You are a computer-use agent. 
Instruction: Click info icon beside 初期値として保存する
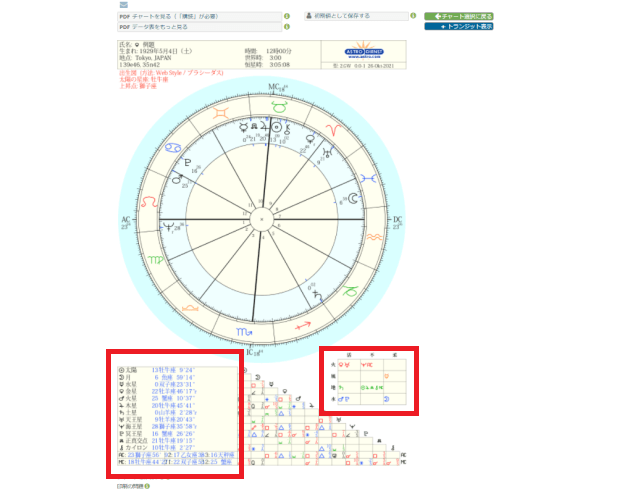coord(414,16)
